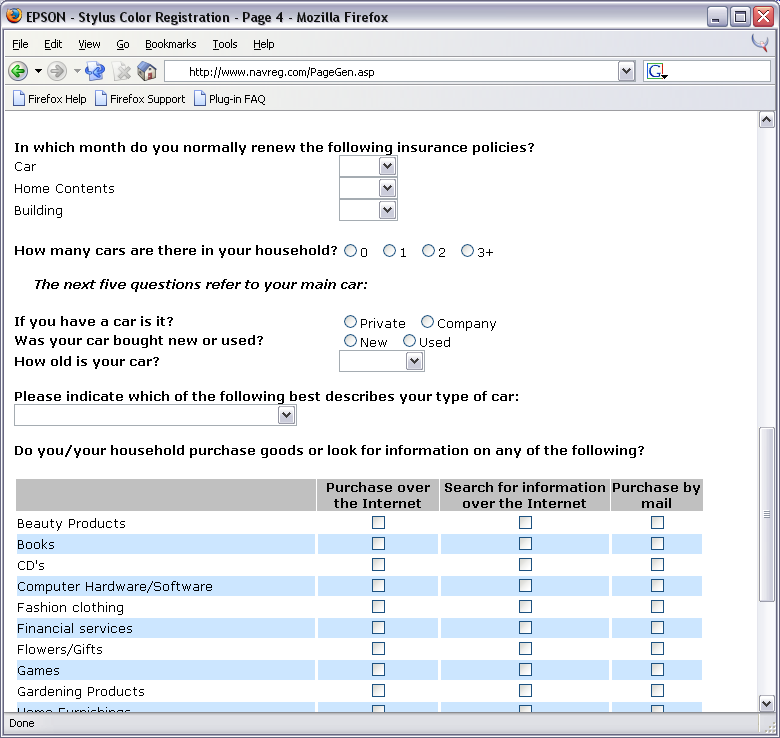Go to the Home page
The height and width of the screenshot is (738, 780).
point(147,71)
